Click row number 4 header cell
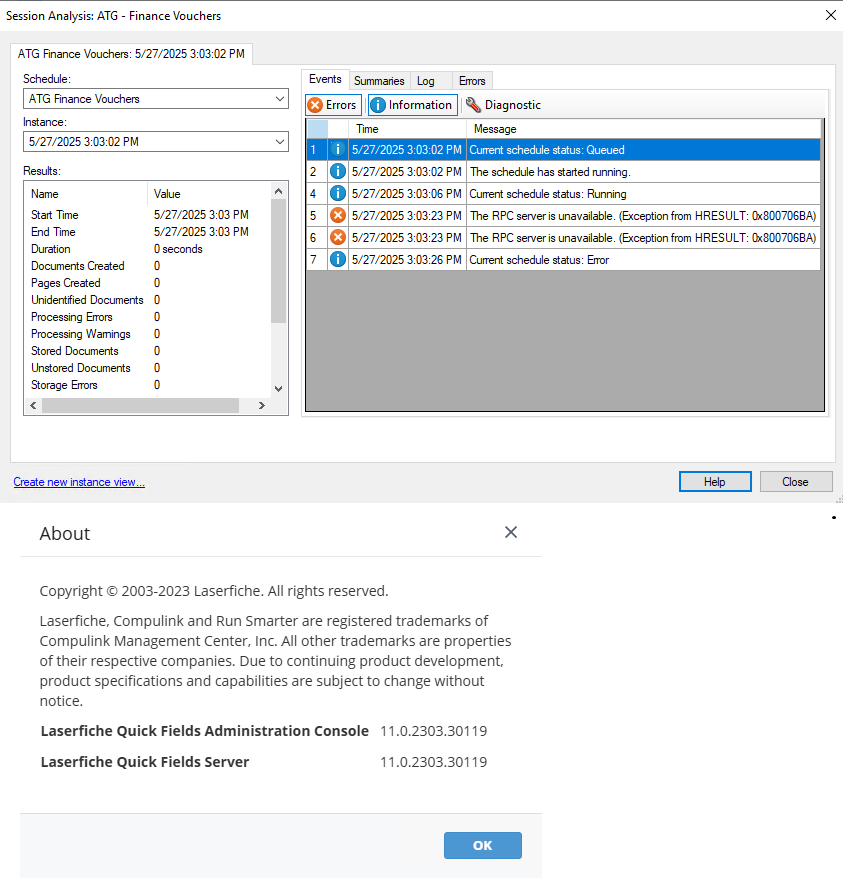Image resolution: width=844 pixels, height=880 pixels. point(317,194)
